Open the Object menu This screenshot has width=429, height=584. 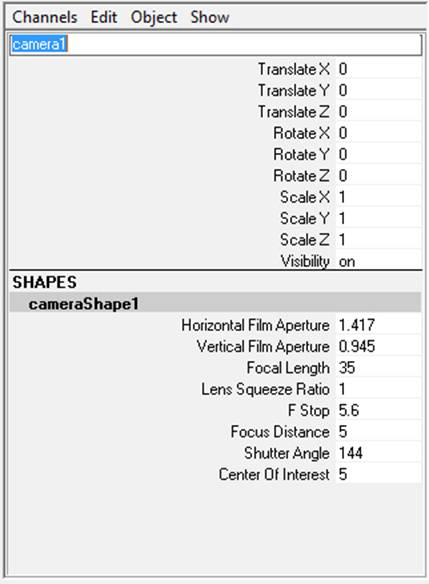[x=154, y=17]
